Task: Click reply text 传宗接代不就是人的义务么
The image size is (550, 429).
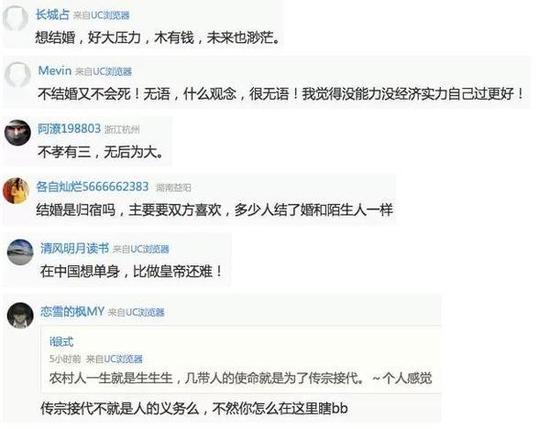Action: 194,408
